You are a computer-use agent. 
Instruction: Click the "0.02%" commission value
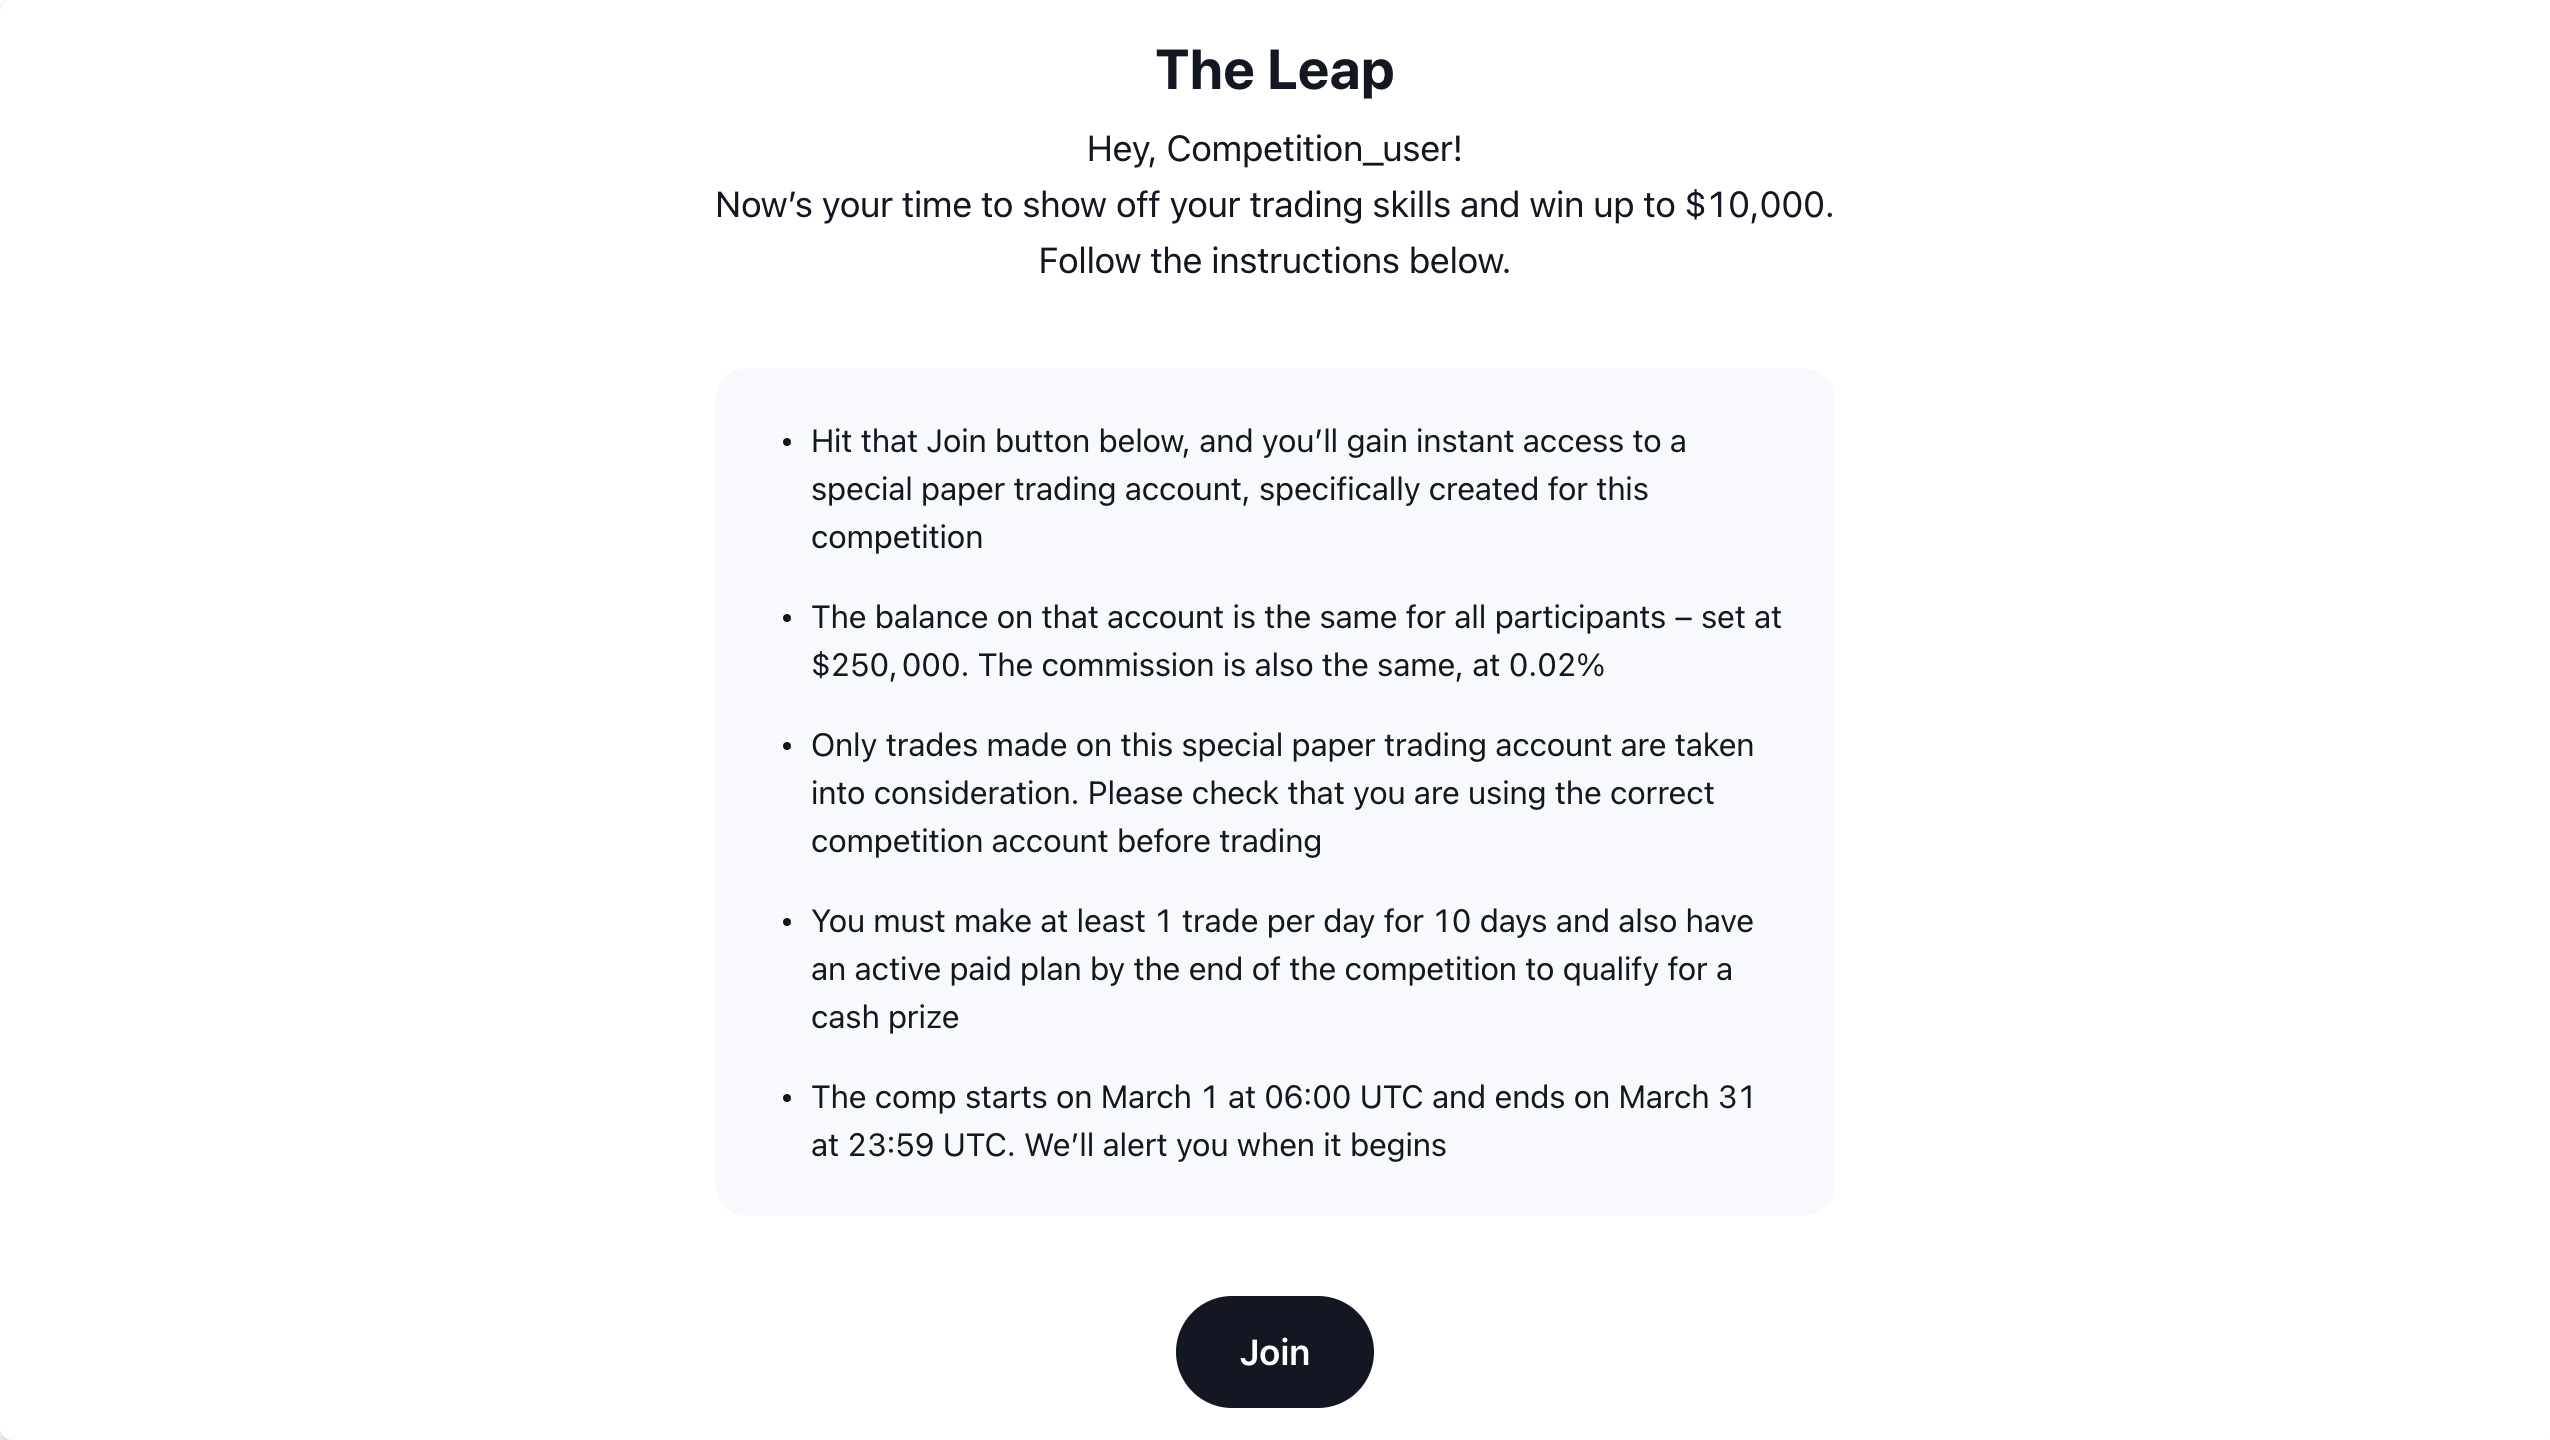click(1556, 665)
